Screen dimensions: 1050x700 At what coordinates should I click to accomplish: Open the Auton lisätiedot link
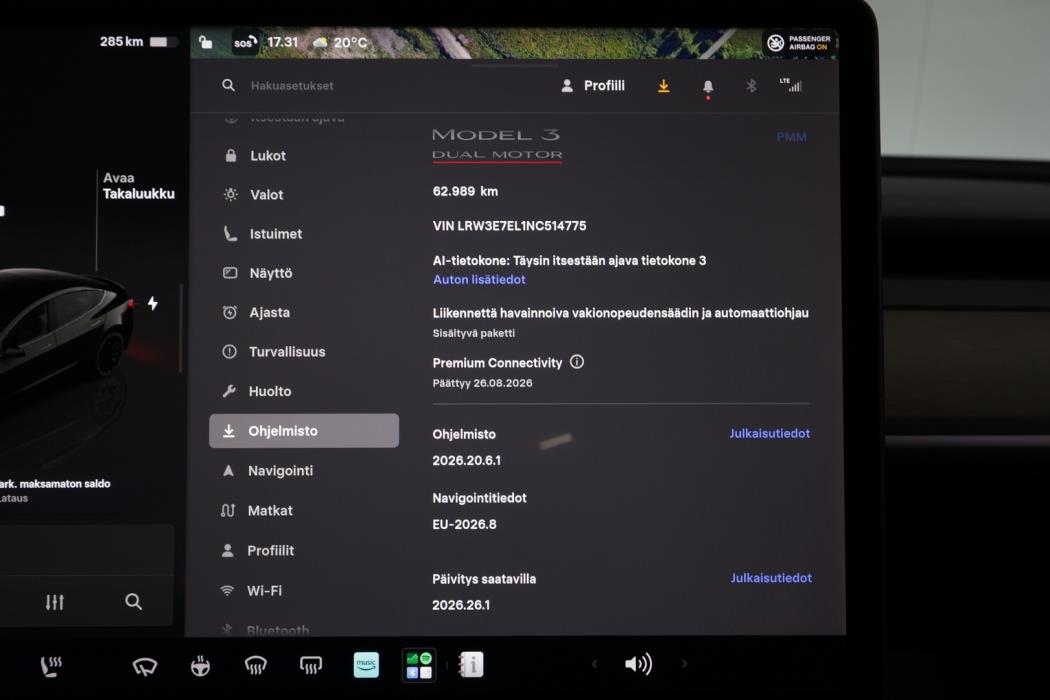pyautogui.click(x=479, y=279)
